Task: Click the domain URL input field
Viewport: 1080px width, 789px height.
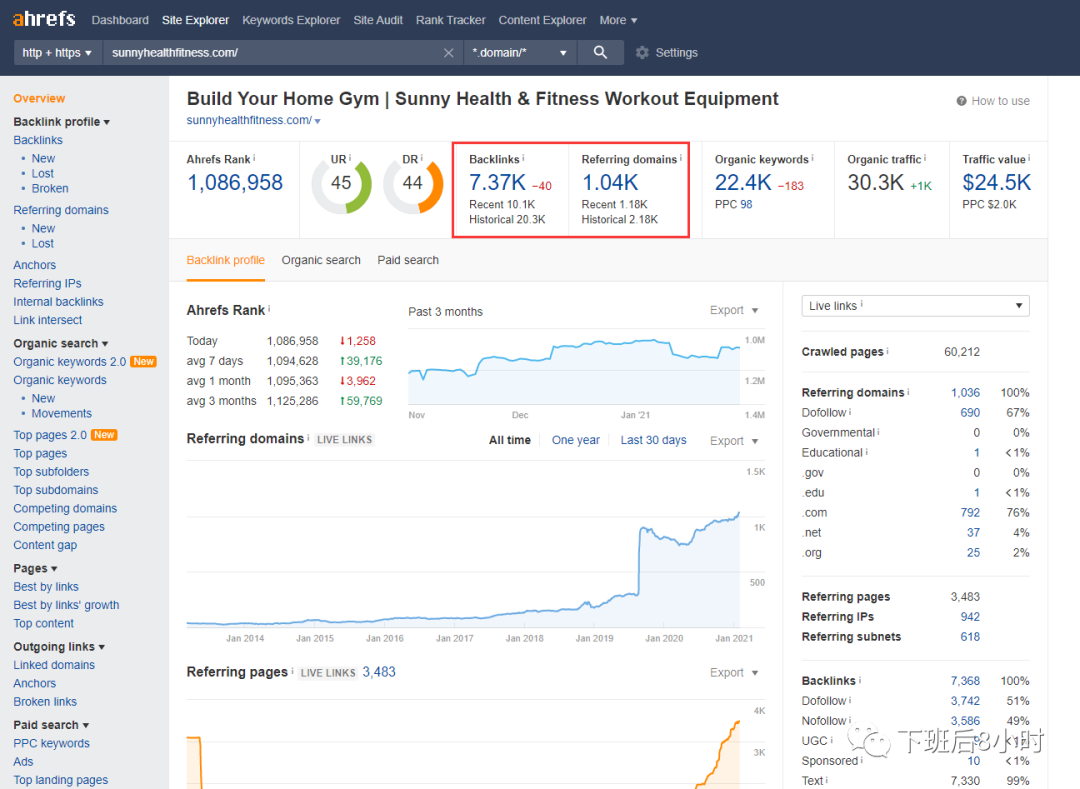Action: coord(270,53)
